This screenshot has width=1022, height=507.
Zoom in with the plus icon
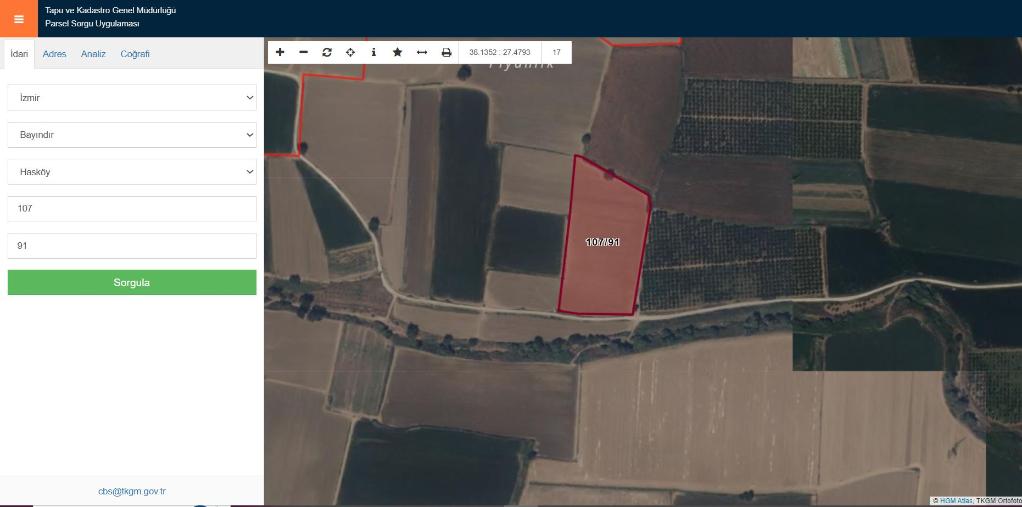click(x=280, y=52)
